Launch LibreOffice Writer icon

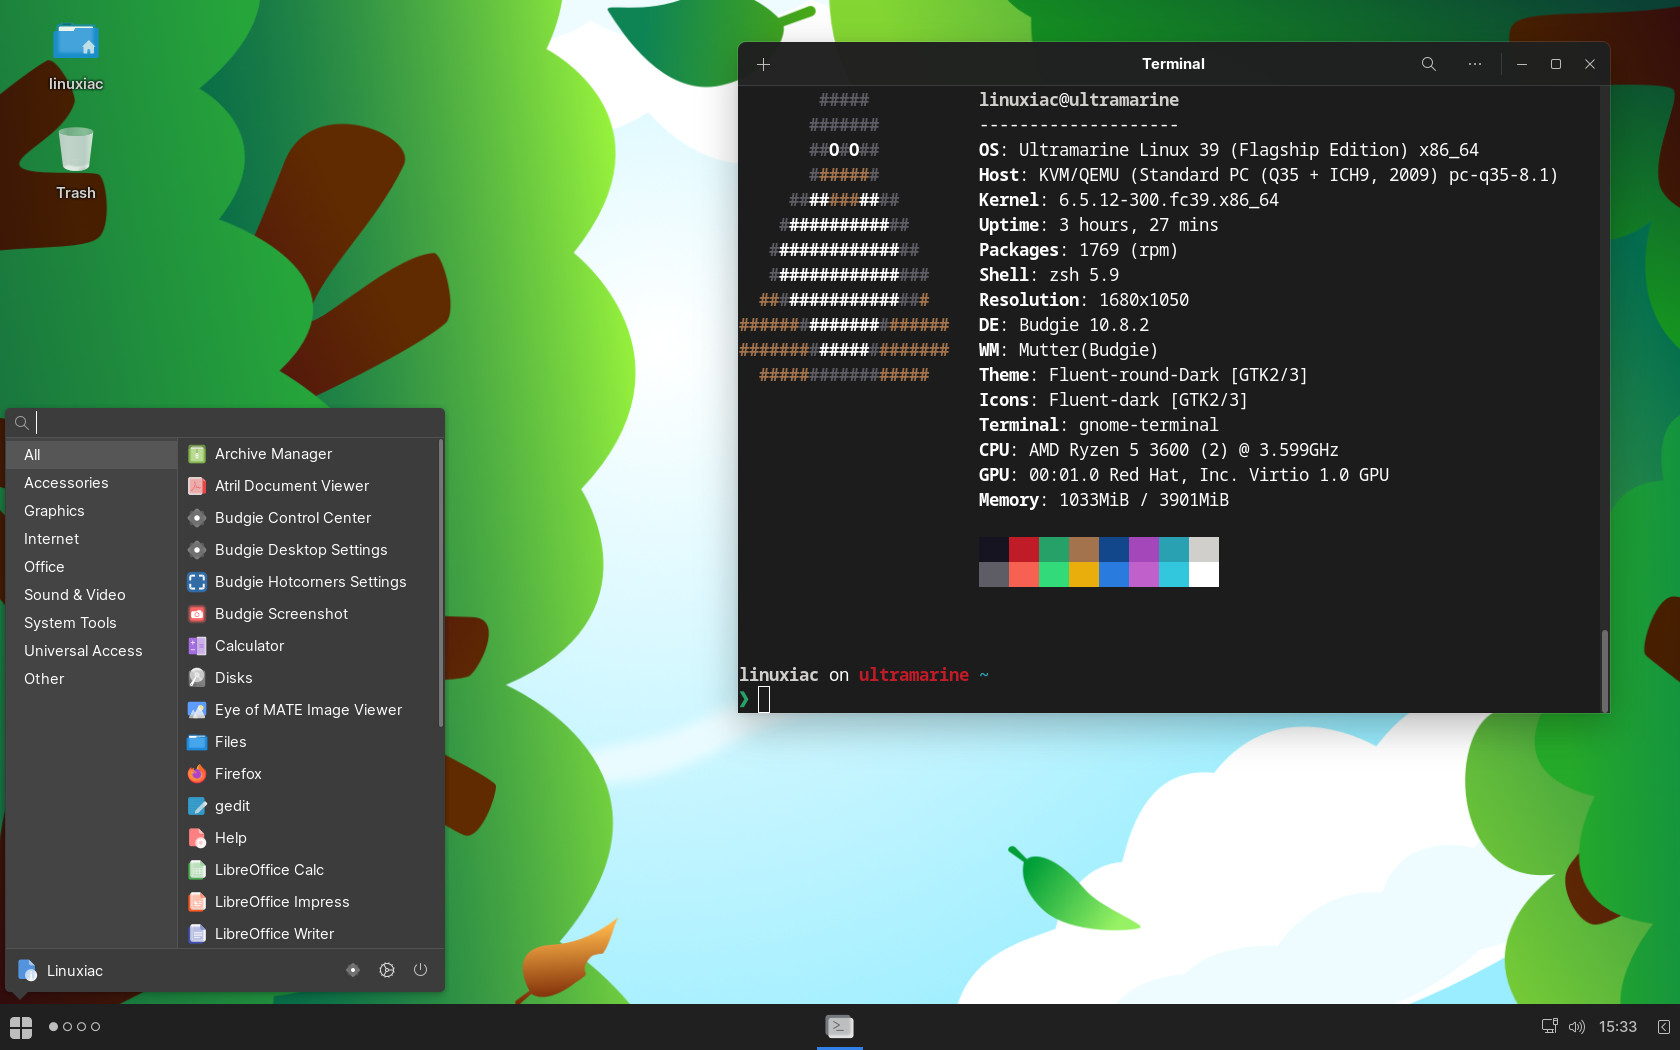click(197, 934)
